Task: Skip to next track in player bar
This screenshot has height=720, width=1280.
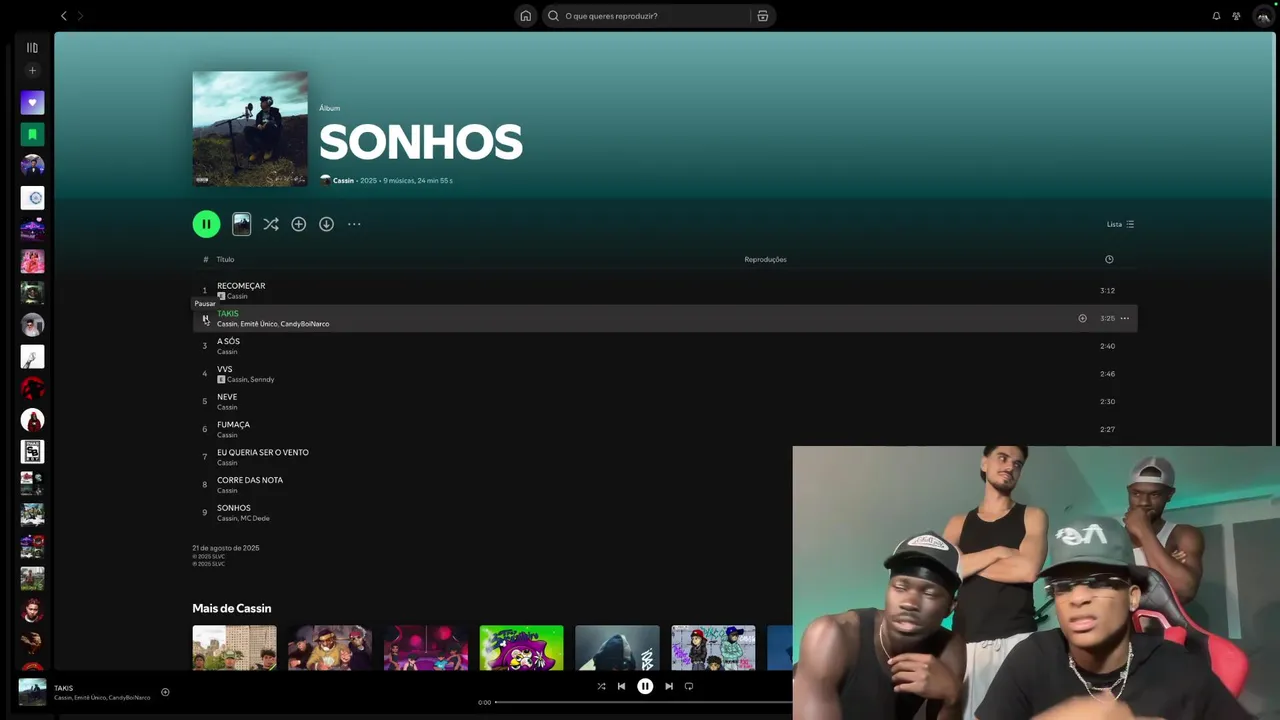Action: tap(669, 686)
